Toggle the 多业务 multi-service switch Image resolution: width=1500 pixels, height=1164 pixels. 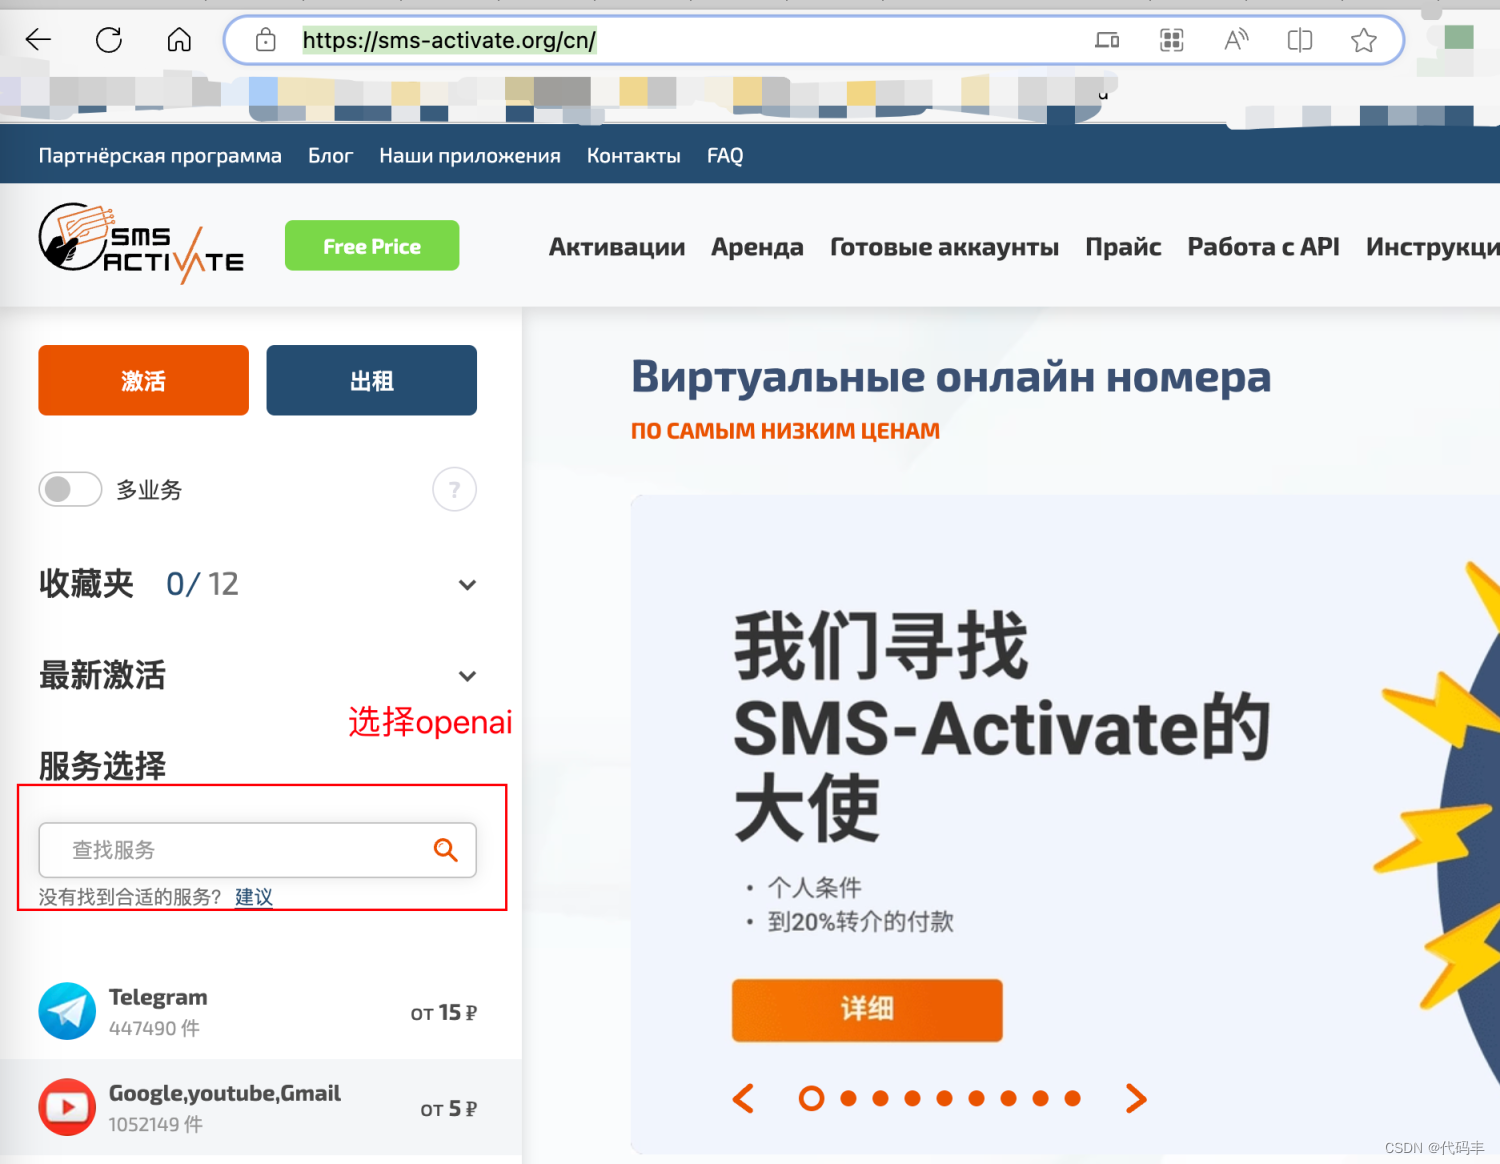pyautogui.click(x=70, y=489)
